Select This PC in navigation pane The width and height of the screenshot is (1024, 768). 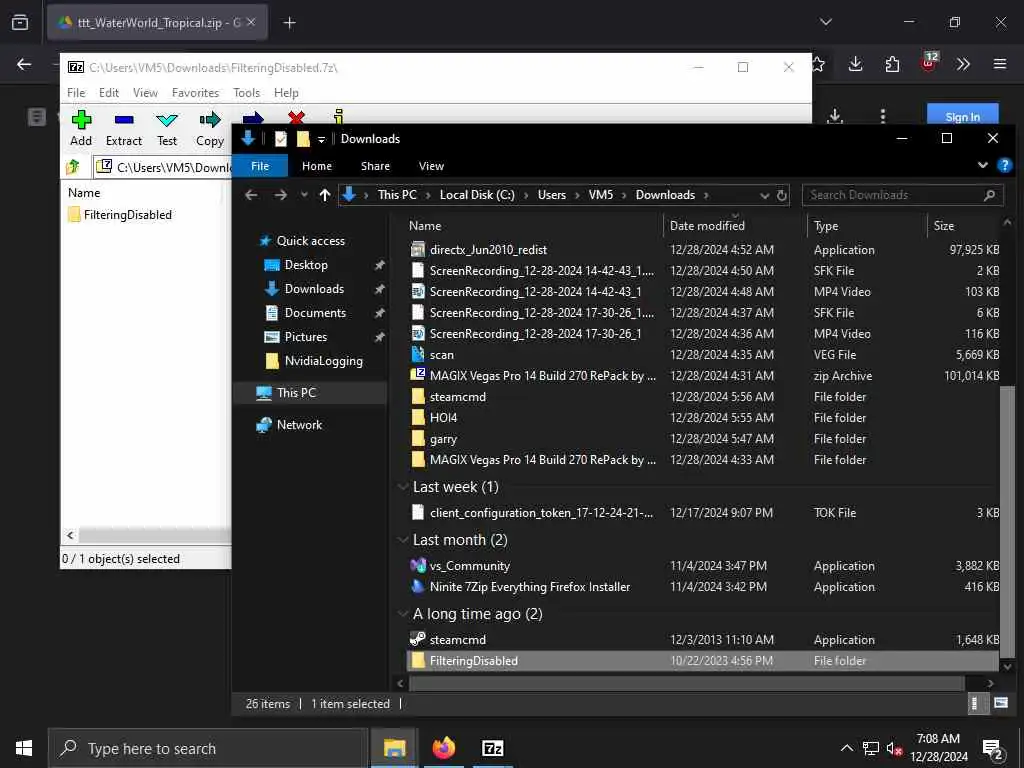[296, 392]
